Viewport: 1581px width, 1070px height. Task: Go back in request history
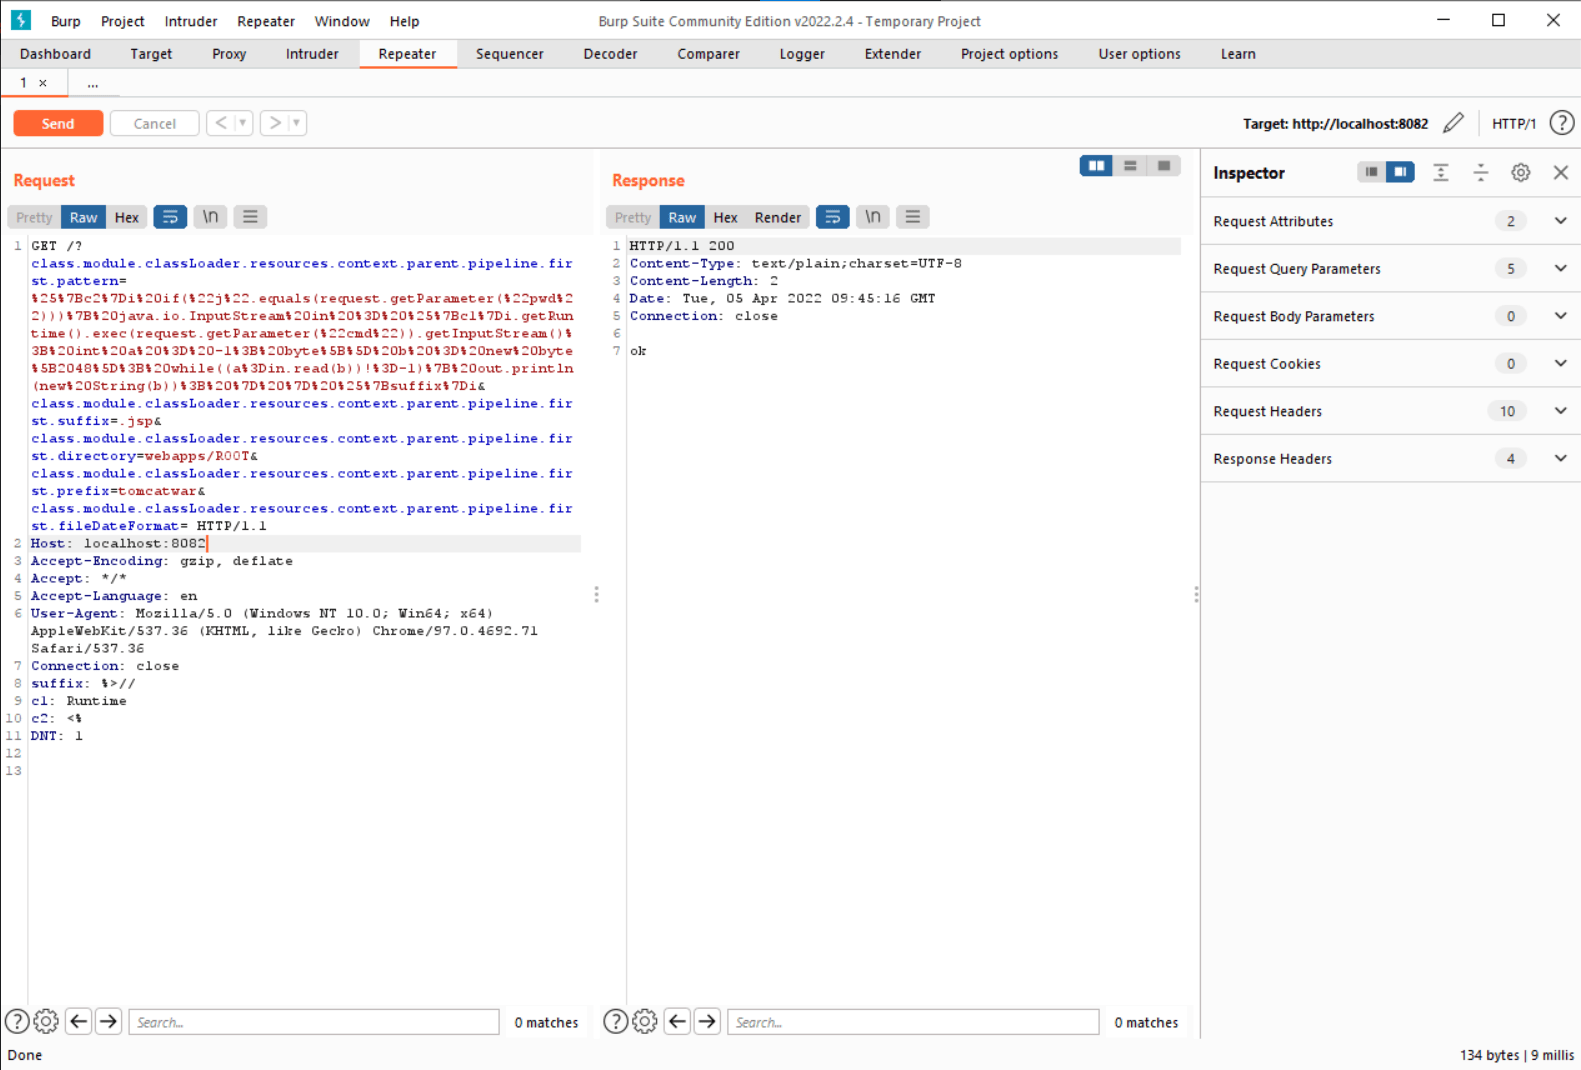(x=220, y=123)
